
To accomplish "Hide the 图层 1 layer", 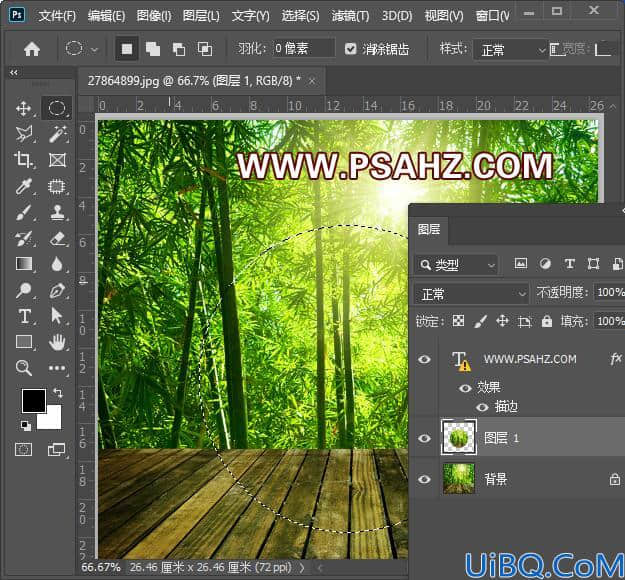I will [x=424, y=438].
